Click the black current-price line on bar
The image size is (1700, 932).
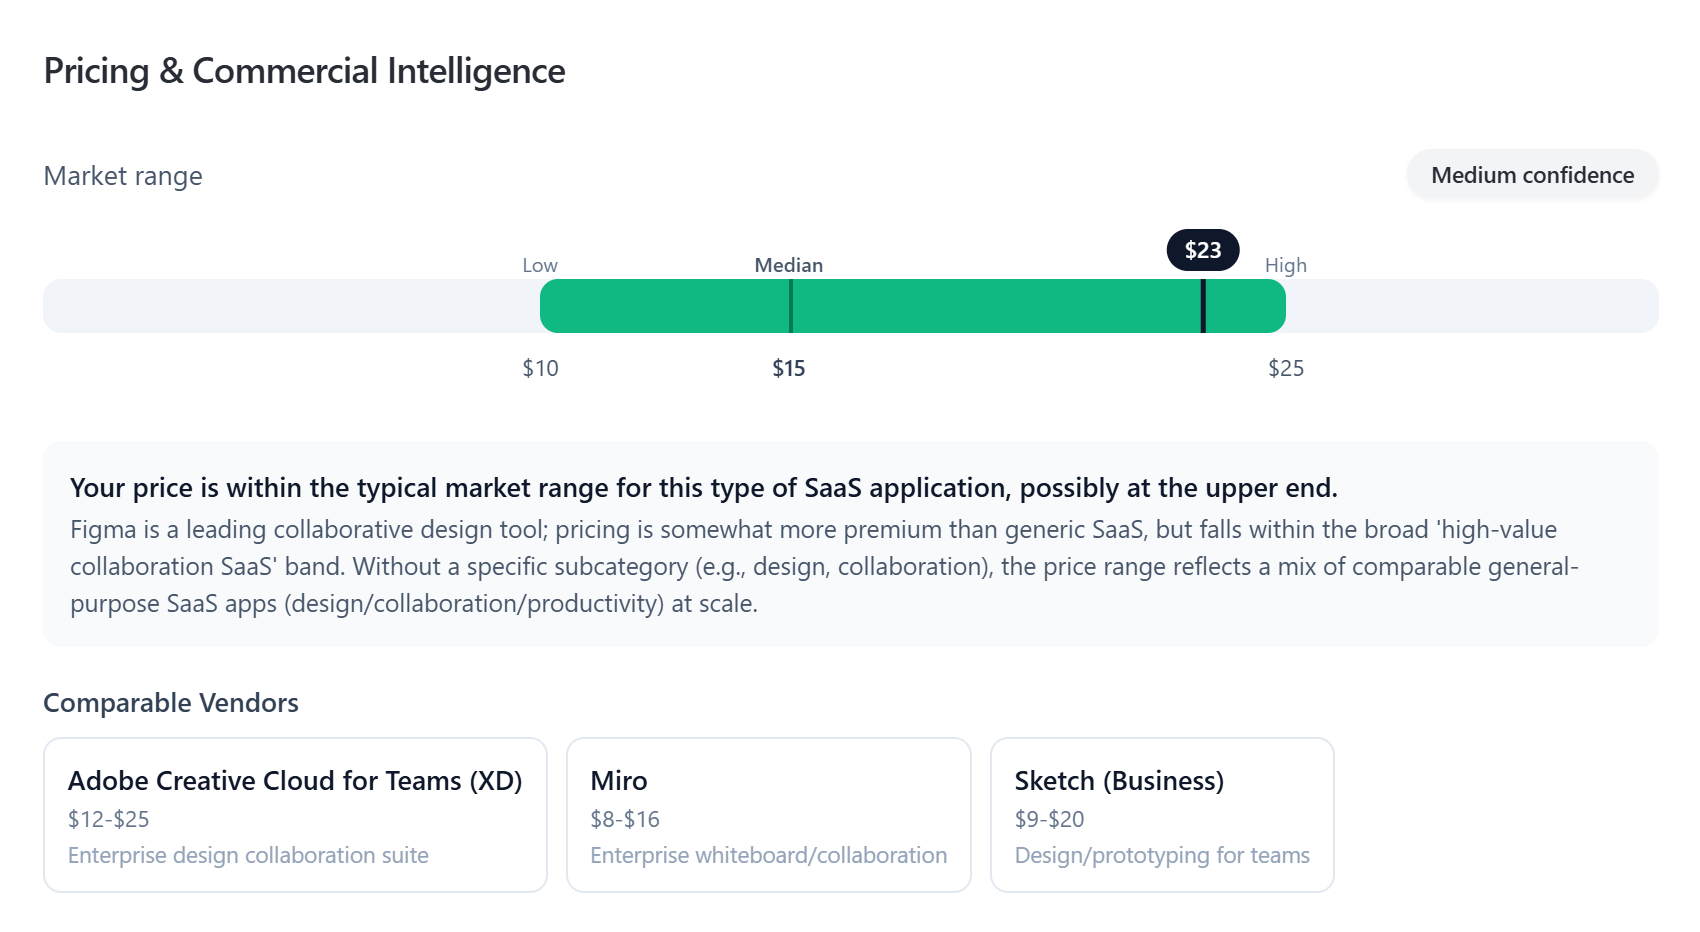[x=1203, y=306]
